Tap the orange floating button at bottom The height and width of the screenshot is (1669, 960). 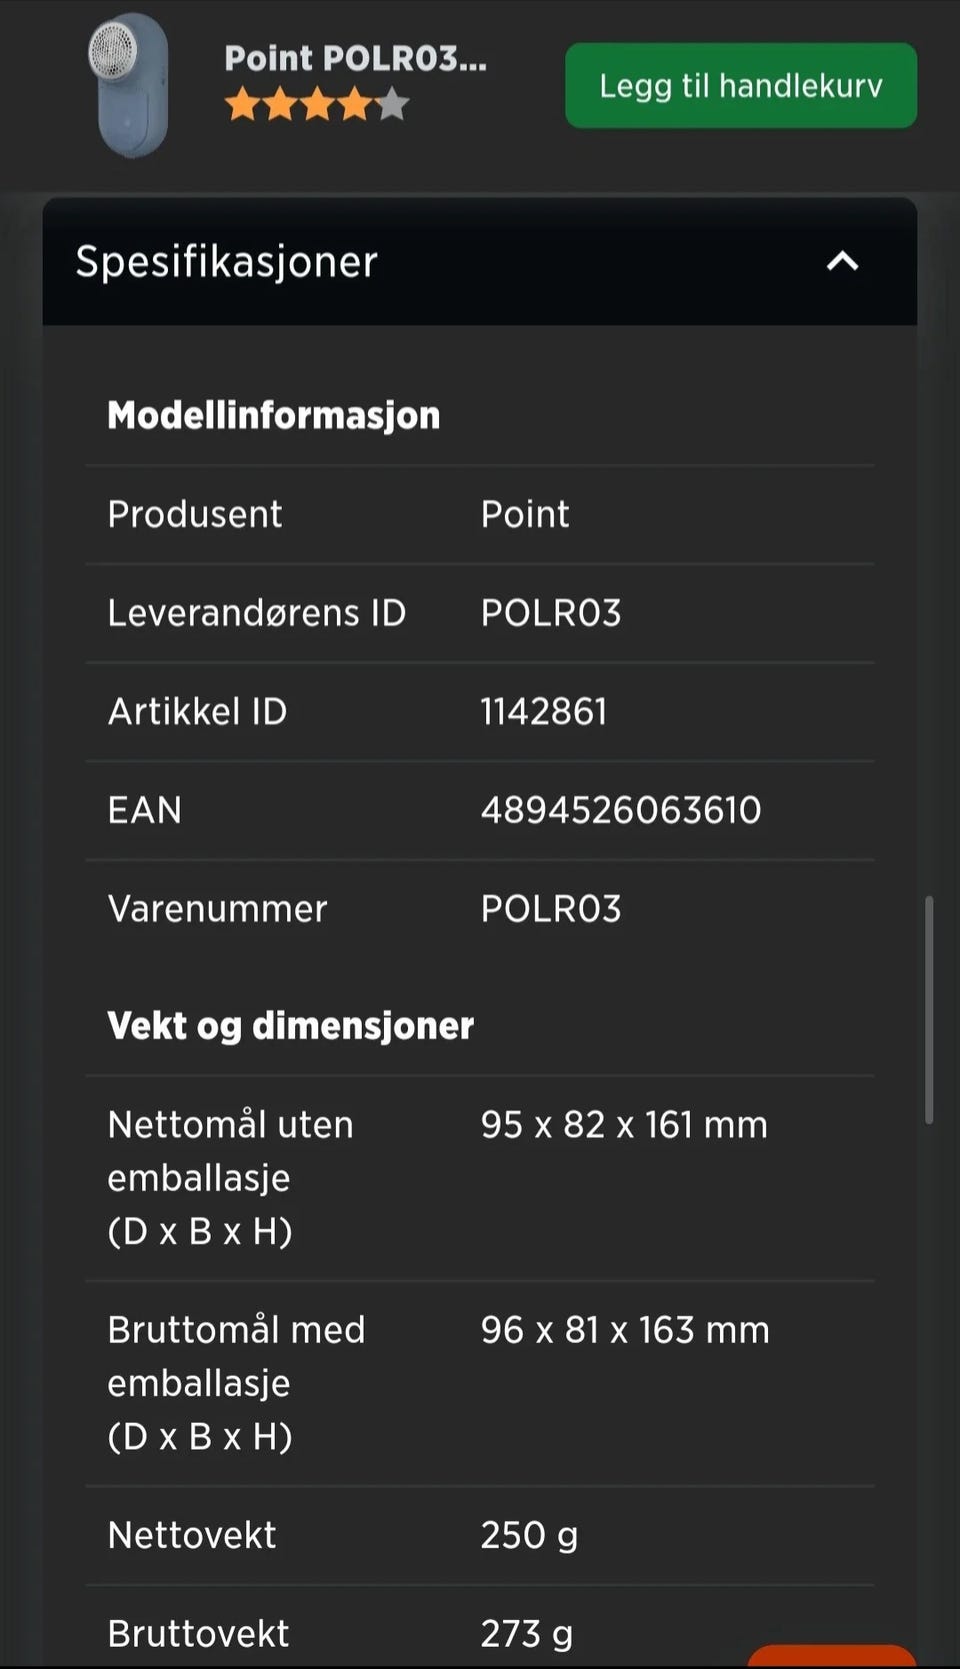tap(832, 1656)
